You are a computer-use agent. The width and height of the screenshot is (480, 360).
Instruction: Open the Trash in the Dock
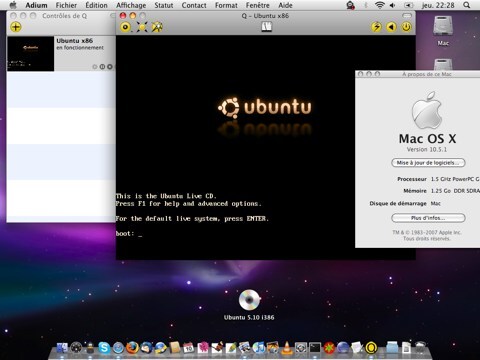[421, 348]
